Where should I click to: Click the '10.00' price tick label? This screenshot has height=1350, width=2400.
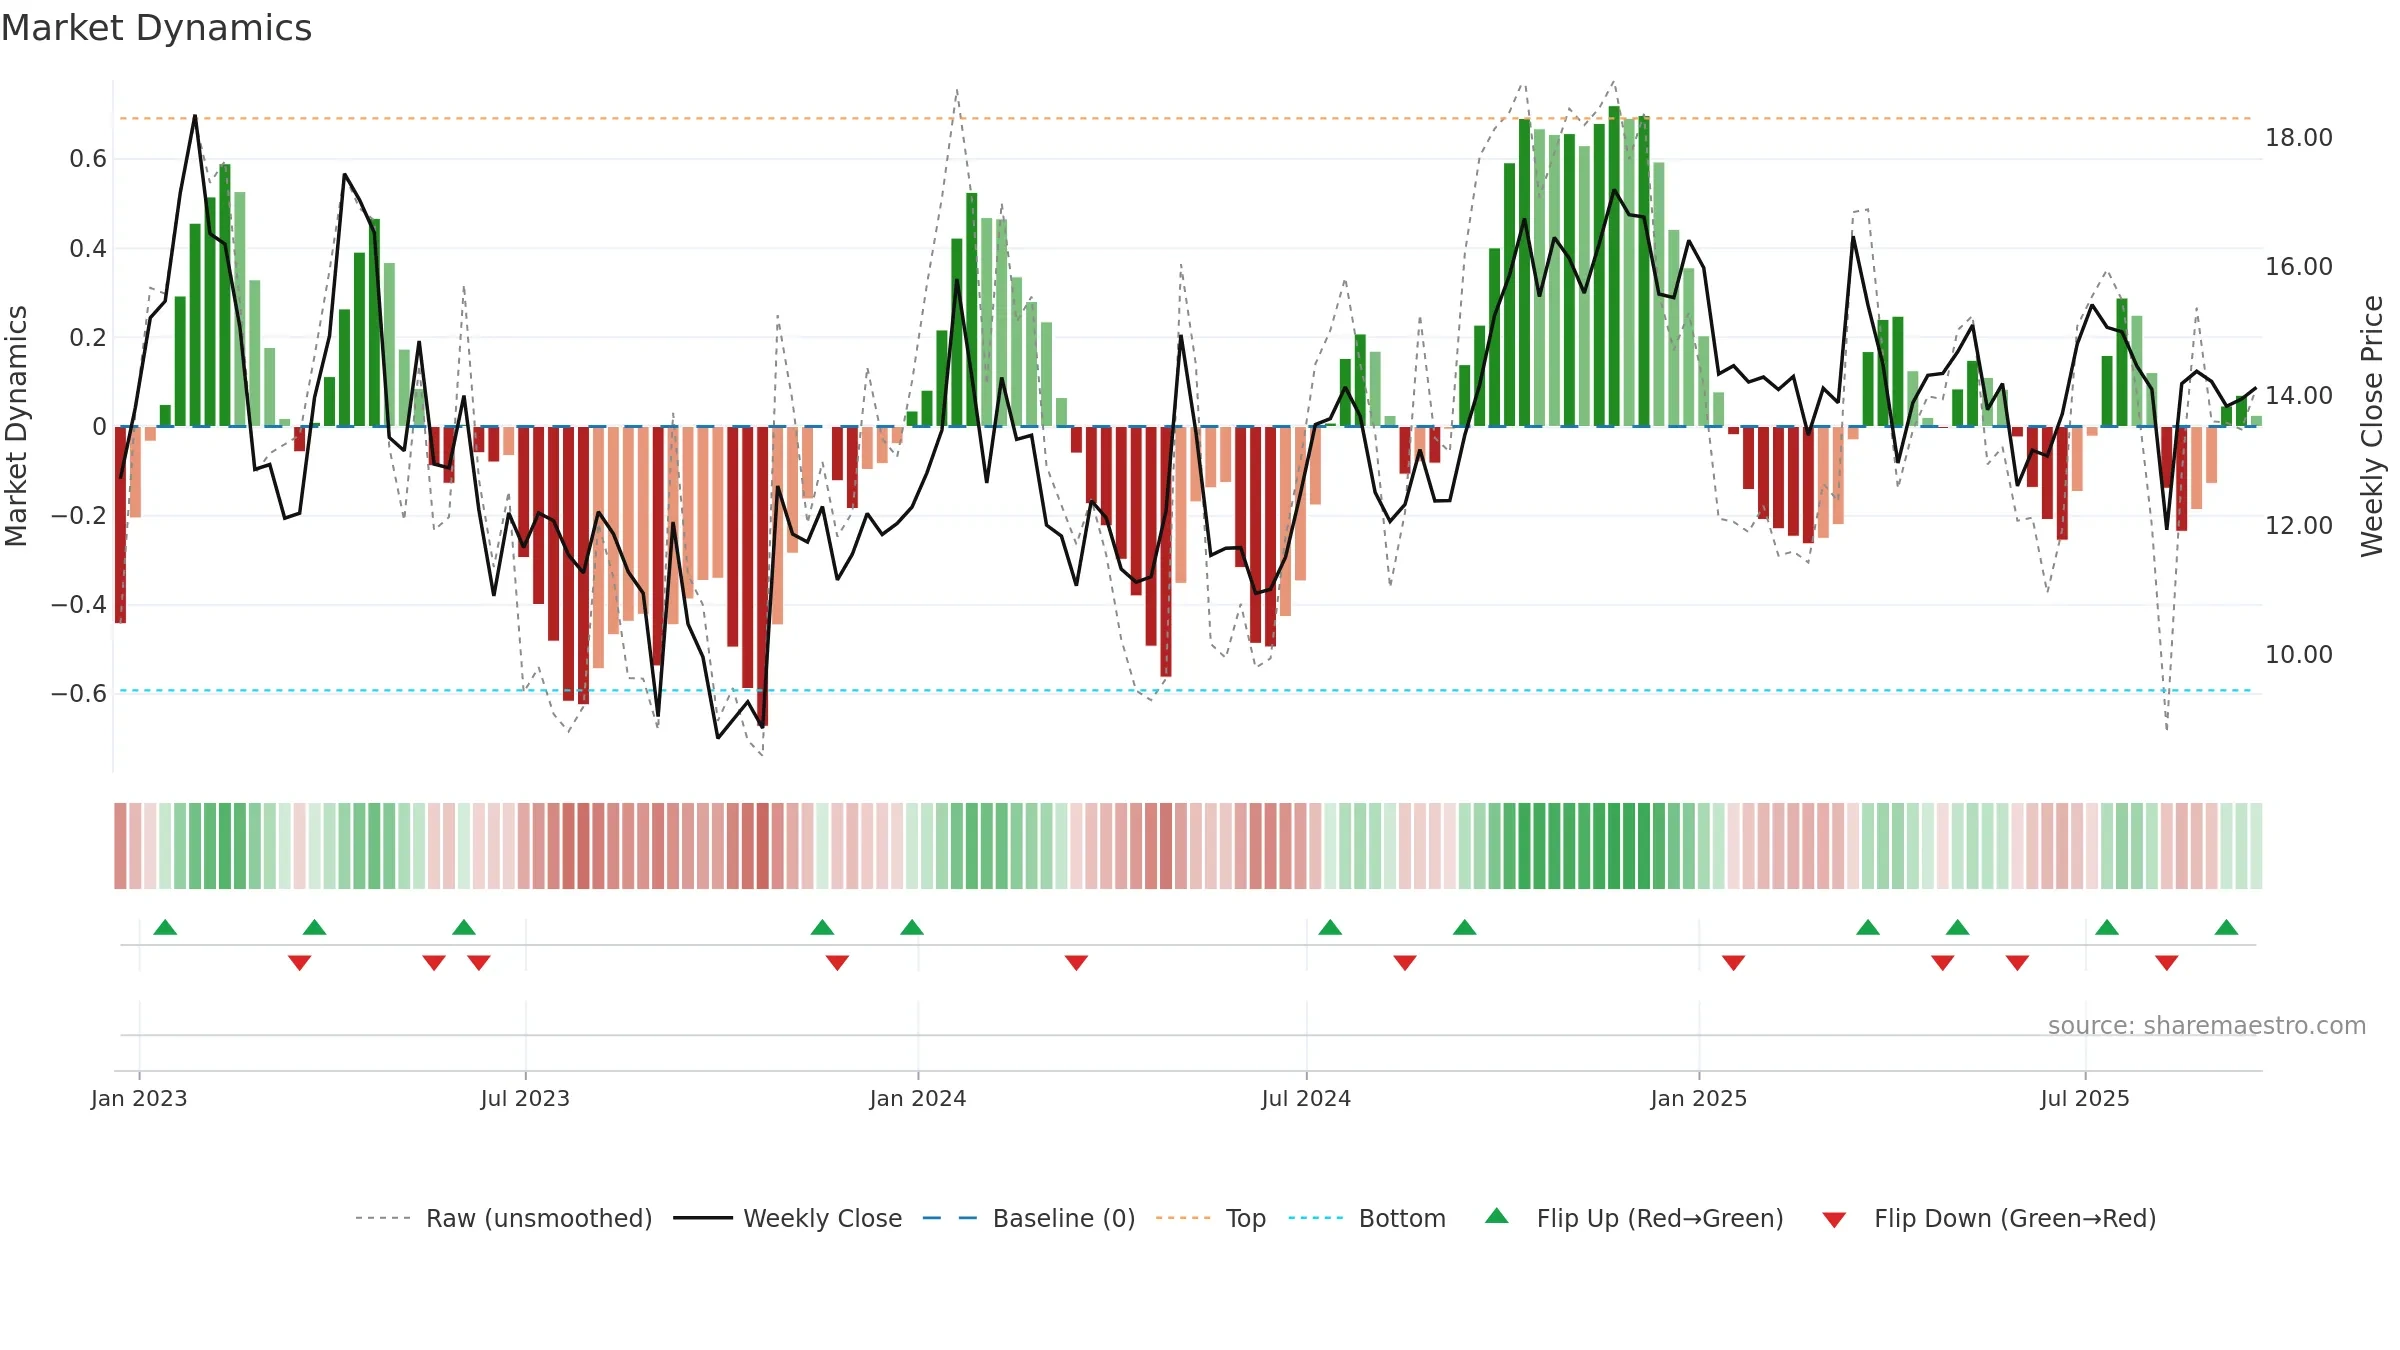point(2299,655)
